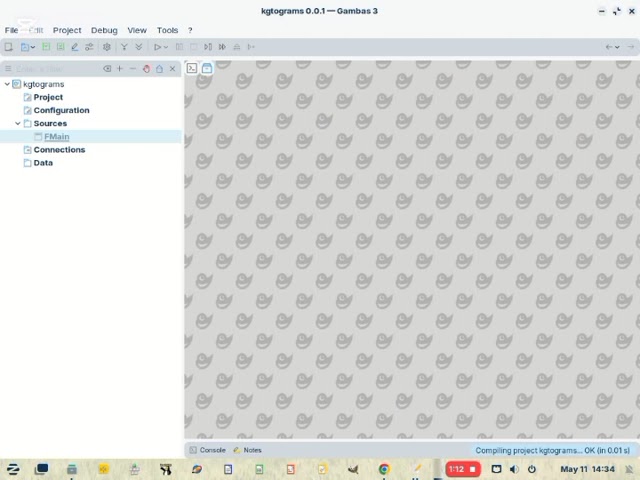Collapse the kgtograms project root node

pyautogui.click(x=7, y=84)
